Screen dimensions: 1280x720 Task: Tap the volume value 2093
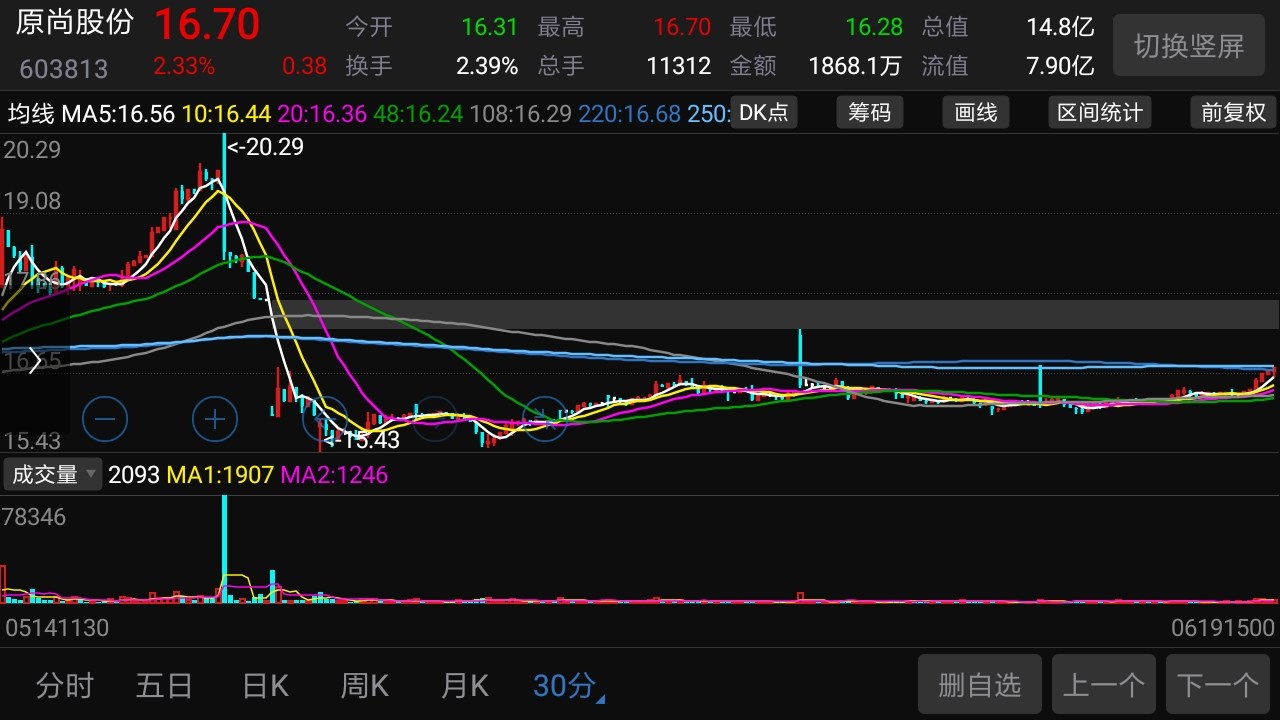(x=134, y=474)
